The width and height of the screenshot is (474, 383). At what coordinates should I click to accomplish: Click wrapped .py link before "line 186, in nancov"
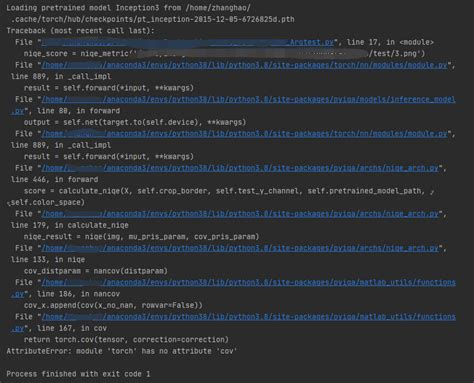(x=17, y=294)
